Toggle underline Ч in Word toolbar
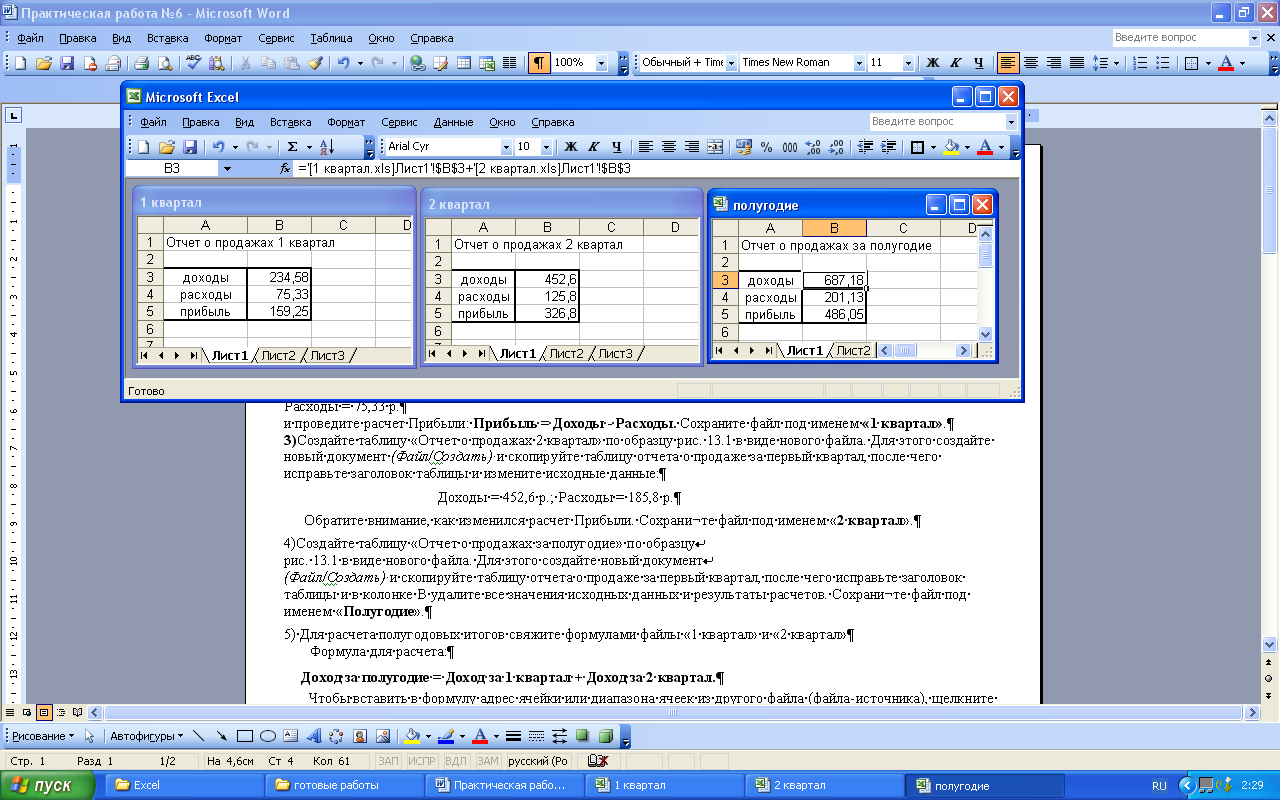 (x=979, y=62)
